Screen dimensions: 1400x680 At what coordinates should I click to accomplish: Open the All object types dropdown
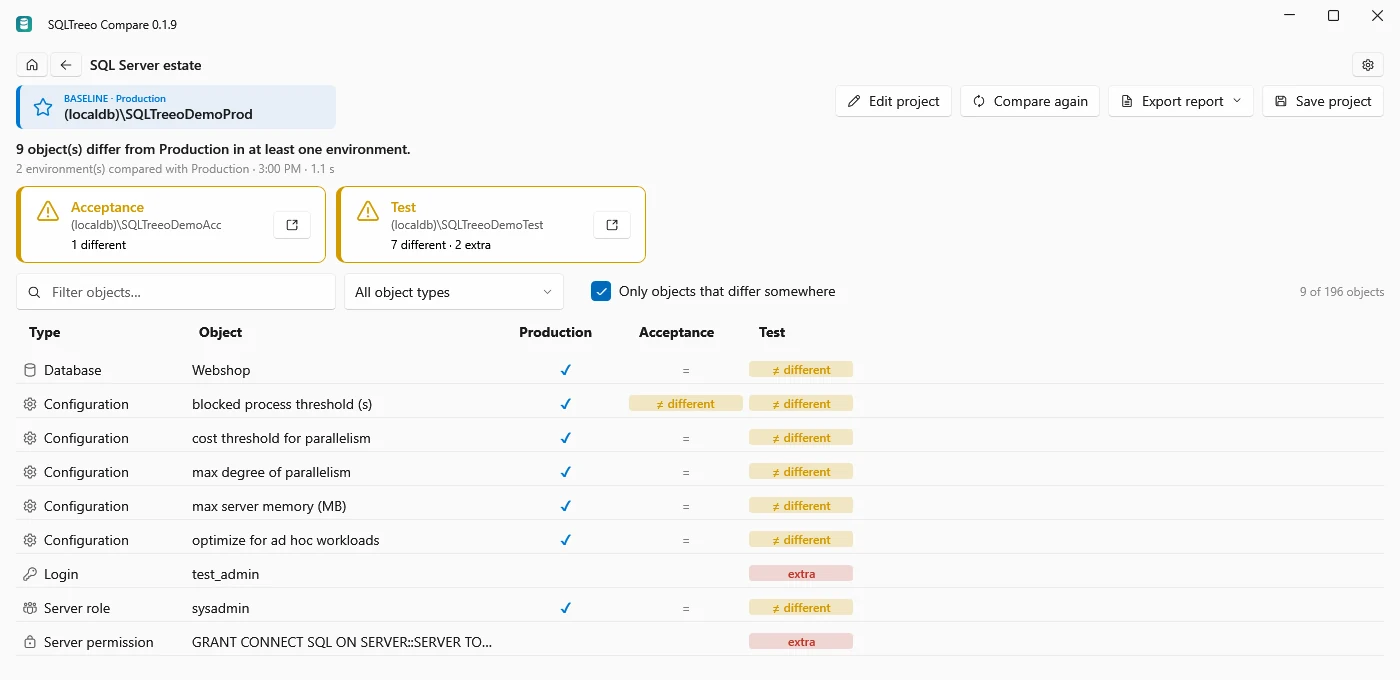point(454,292)
